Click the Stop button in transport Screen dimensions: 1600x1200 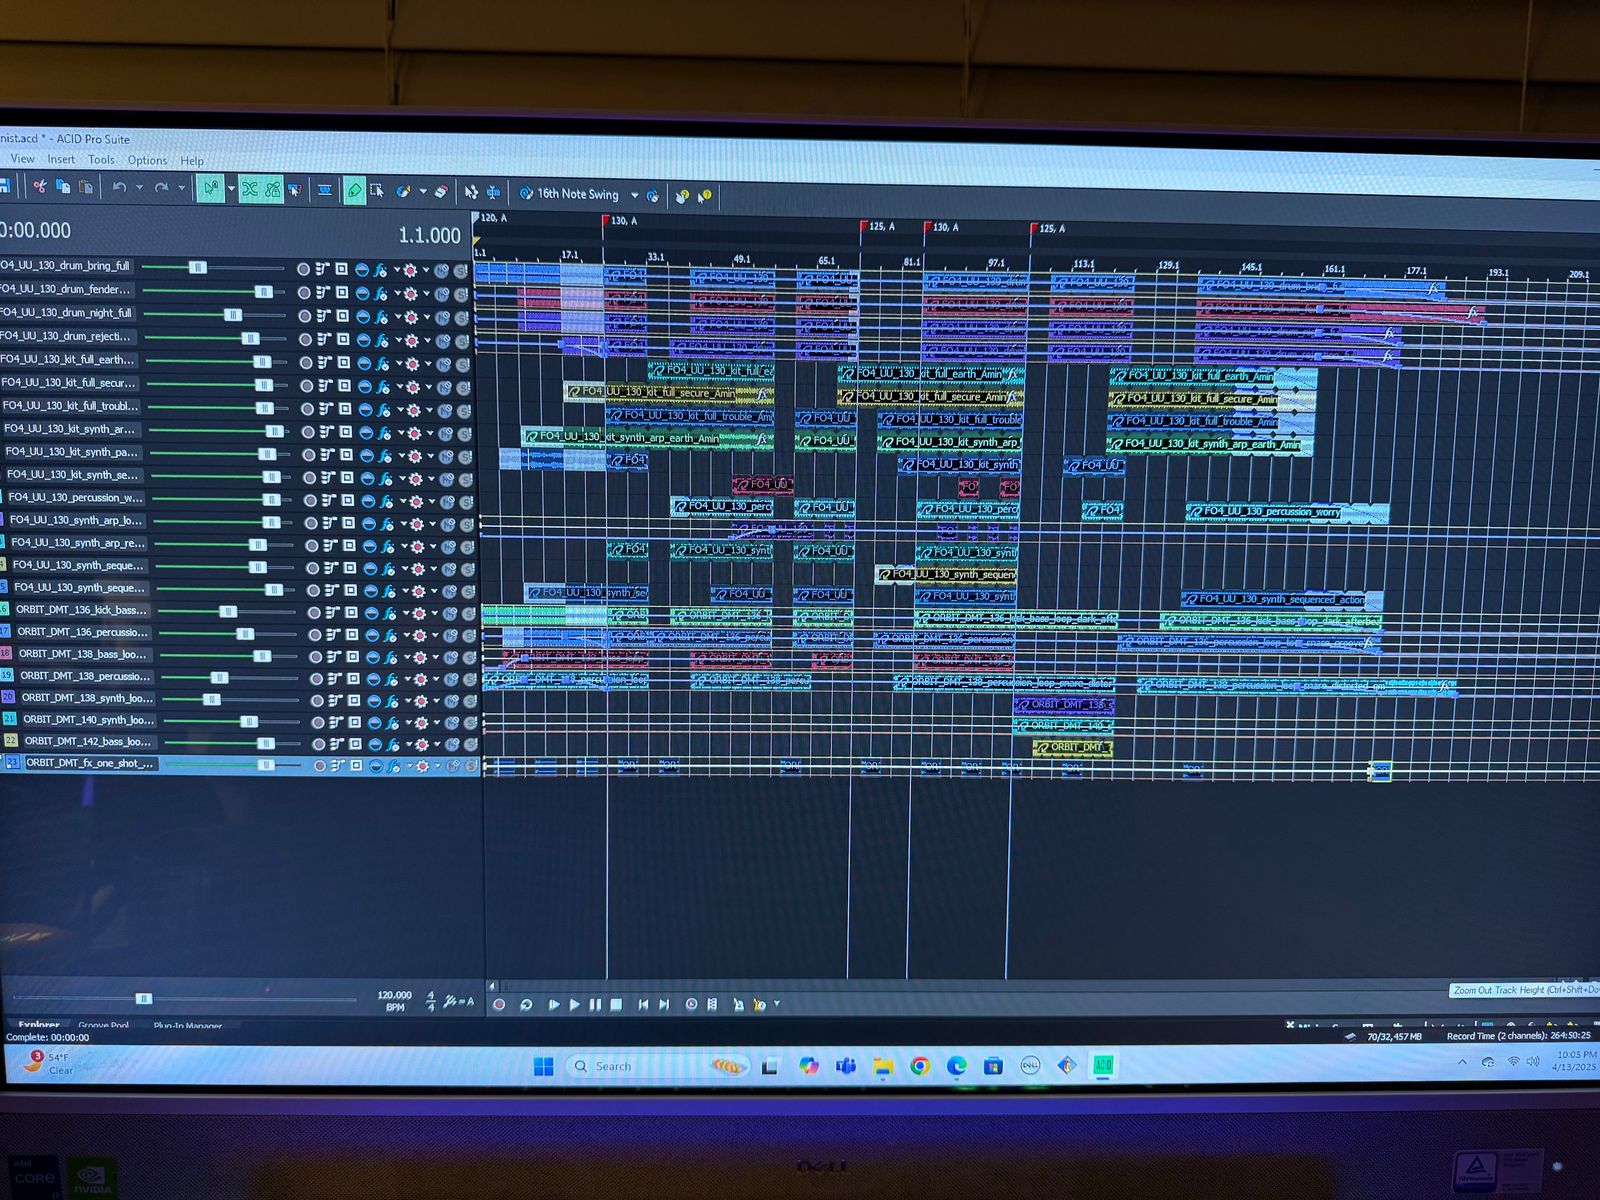[x=616, y=1004]
